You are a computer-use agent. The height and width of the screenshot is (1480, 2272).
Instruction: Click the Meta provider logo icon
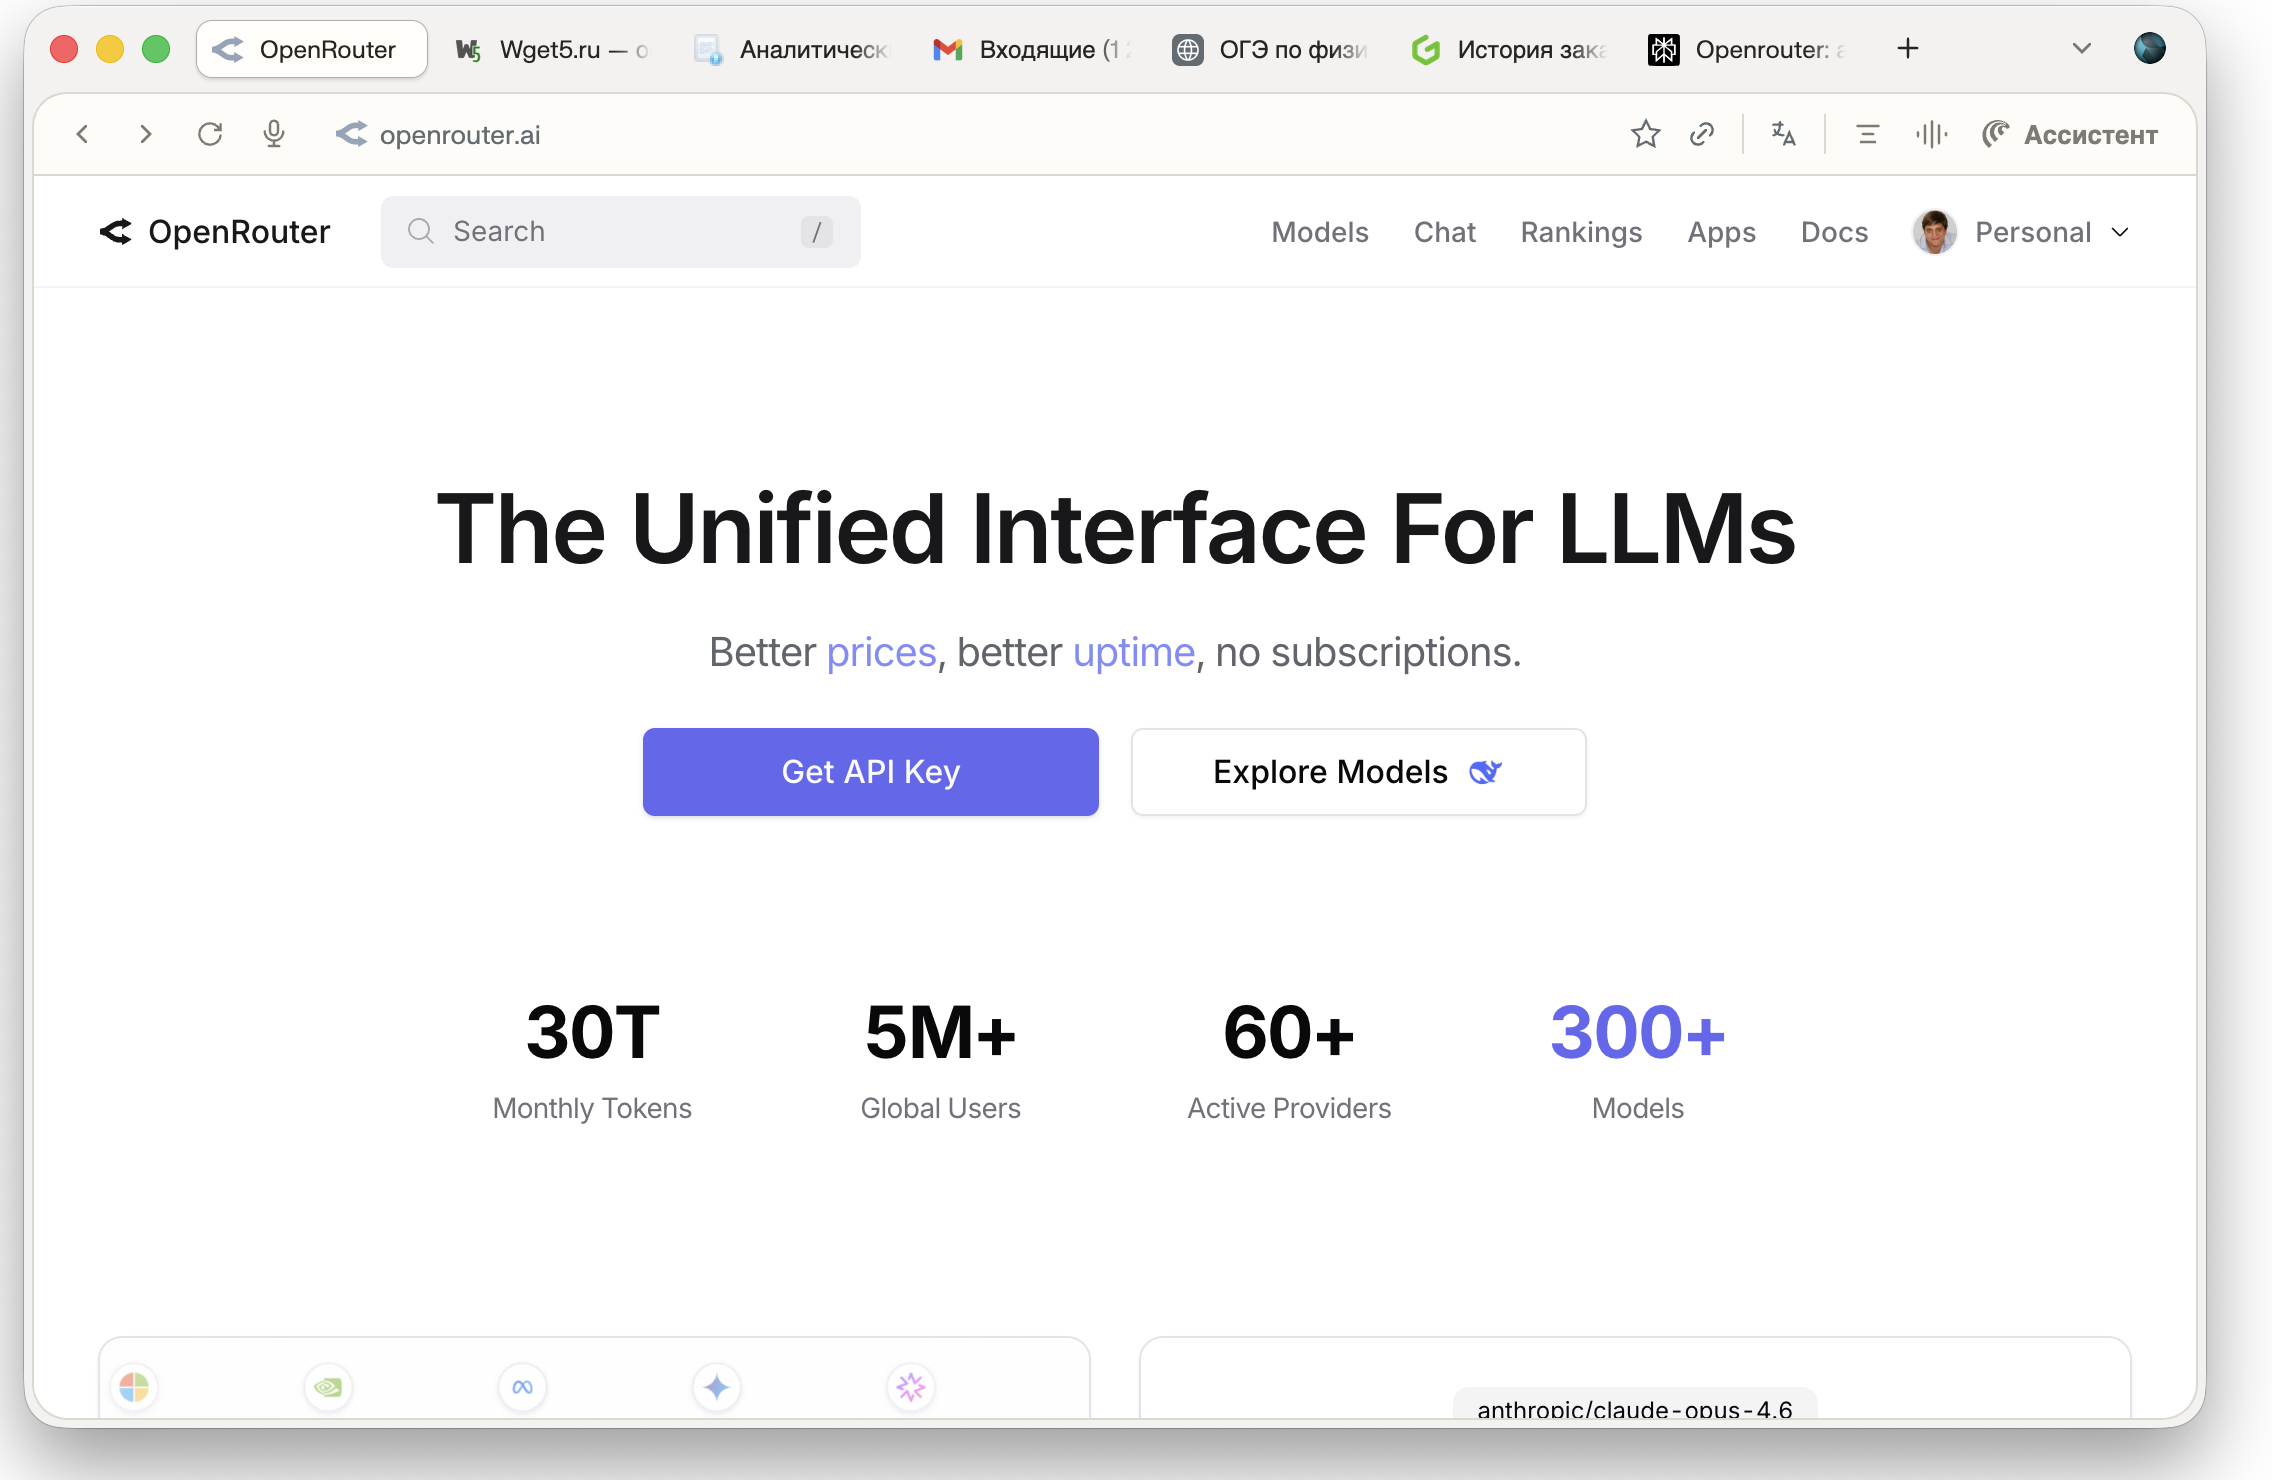click(x=522, y=1387)
